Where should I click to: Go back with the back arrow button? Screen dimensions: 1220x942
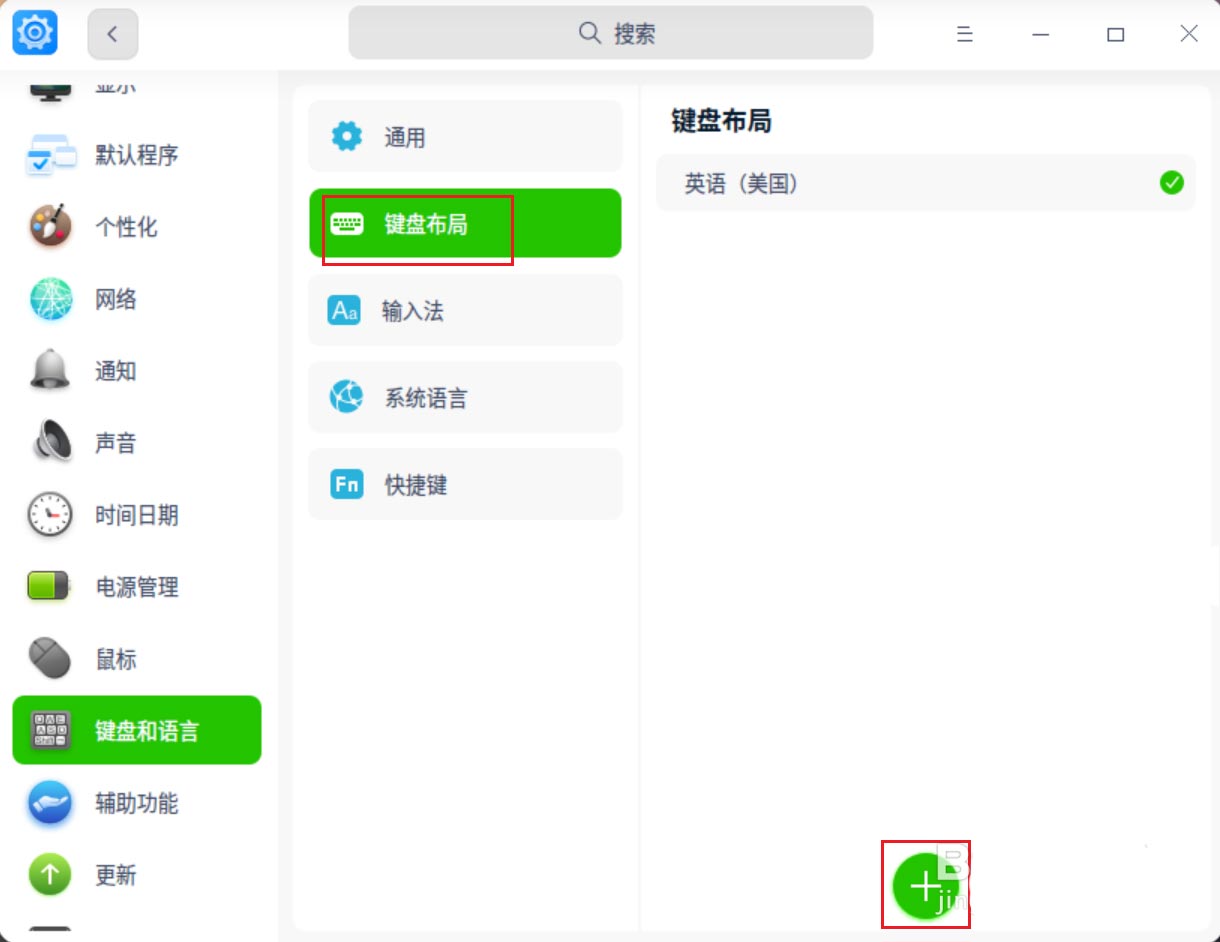point(113,34)
